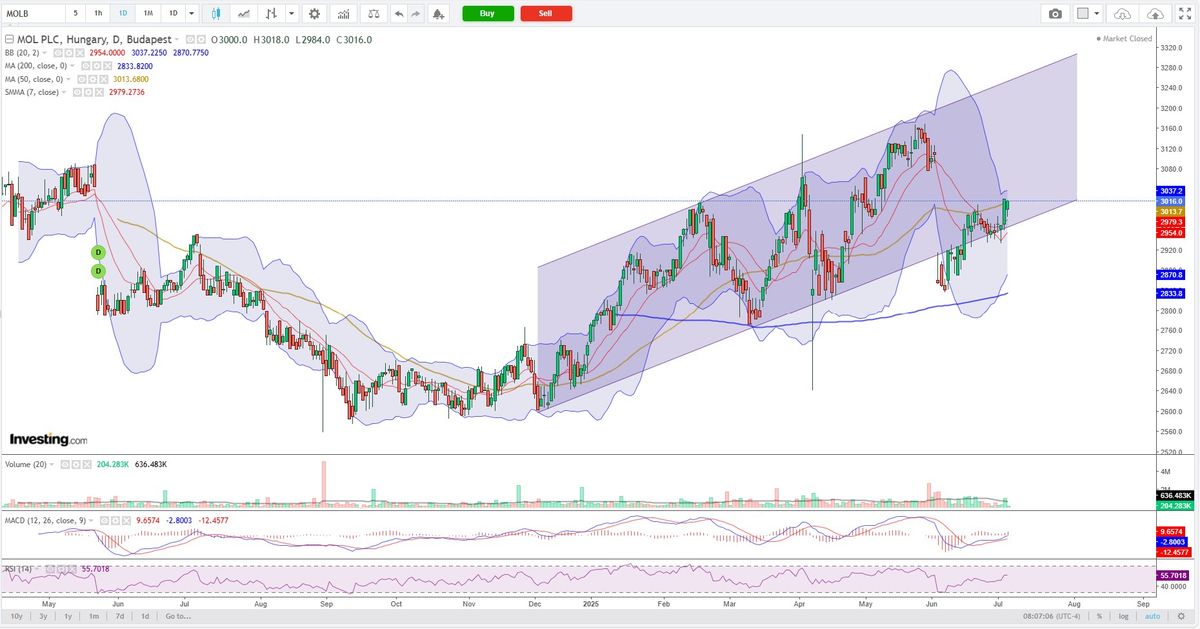Select the highlighted 1D interval
The image size is (1200, 629).
[123, 14]
